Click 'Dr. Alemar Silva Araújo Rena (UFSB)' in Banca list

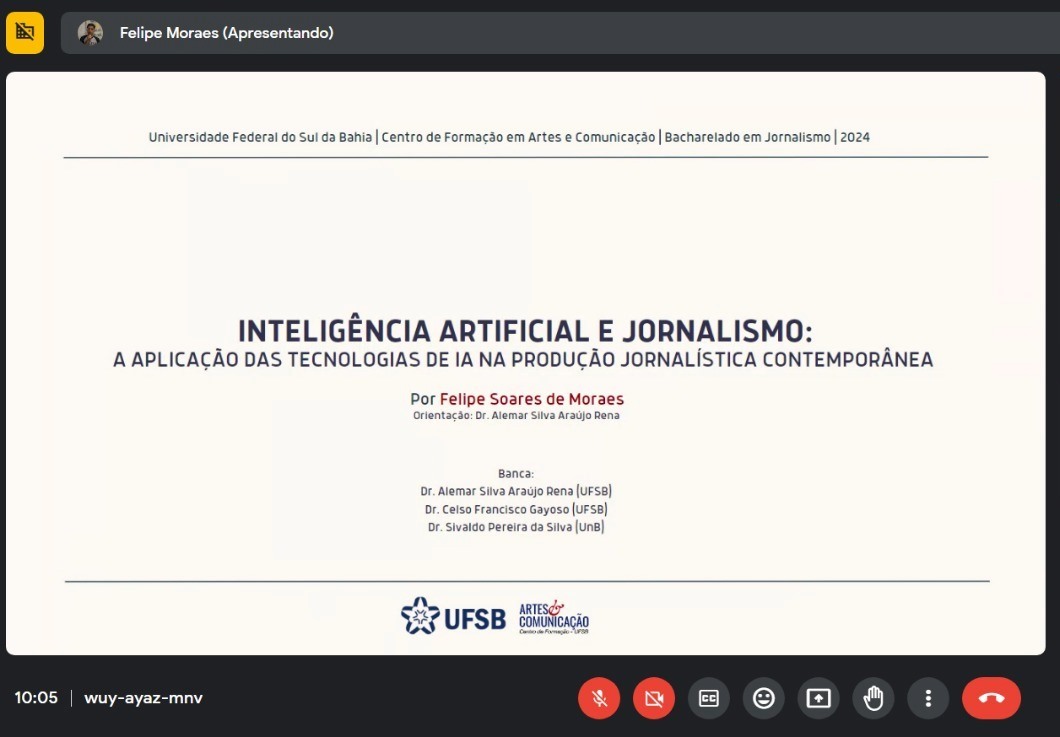tap(516, 492)
